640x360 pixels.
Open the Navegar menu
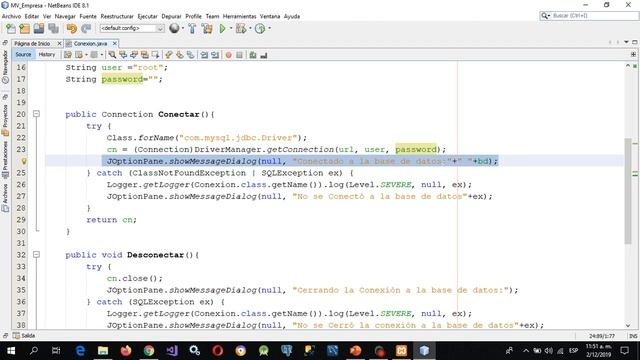coord(65,16)
